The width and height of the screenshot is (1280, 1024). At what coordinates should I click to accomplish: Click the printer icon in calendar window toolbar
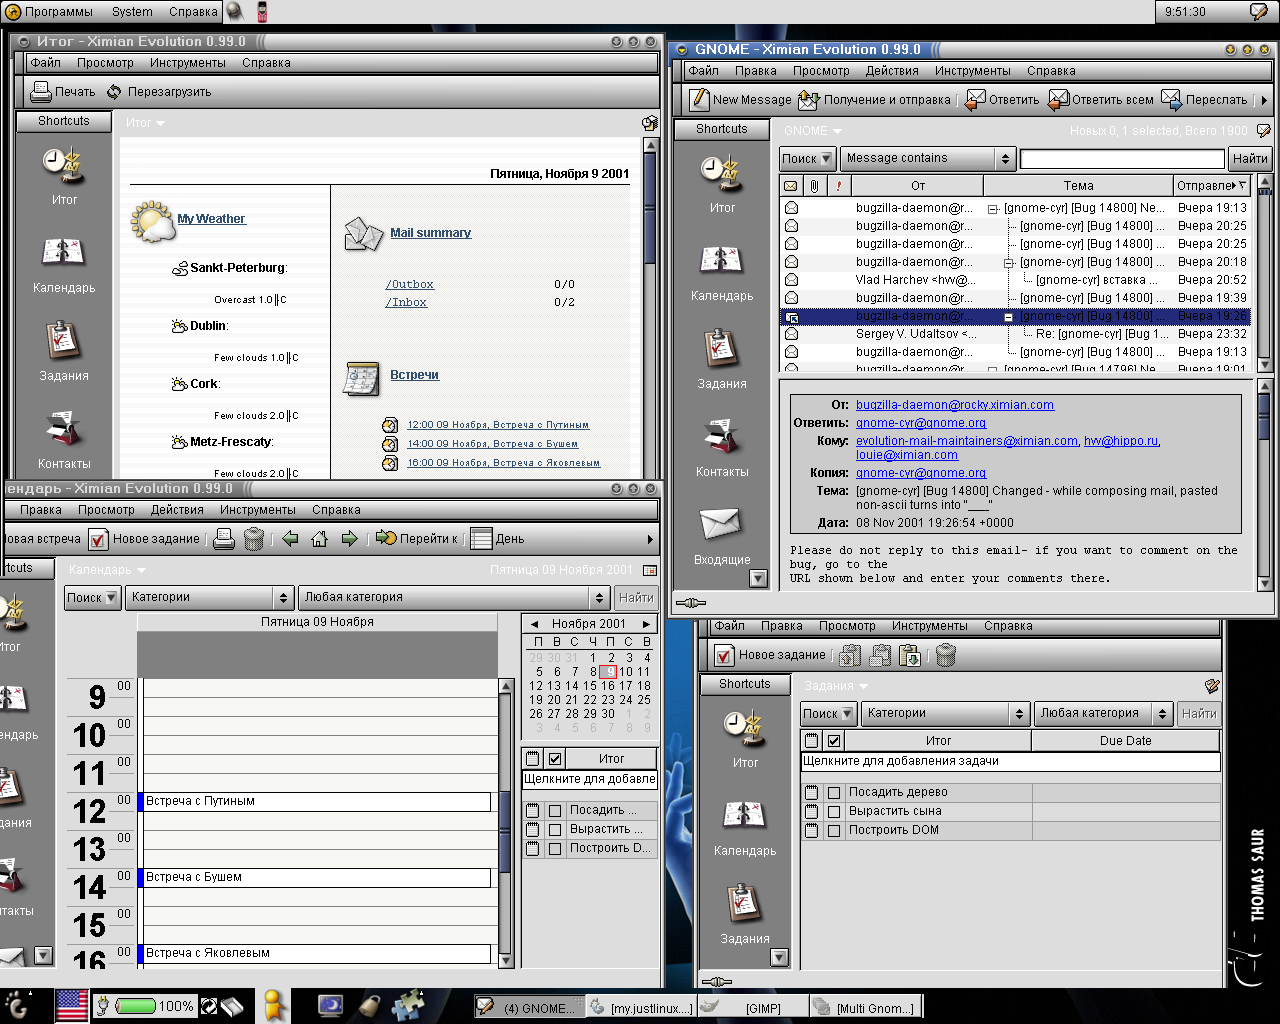pos(225,539)
